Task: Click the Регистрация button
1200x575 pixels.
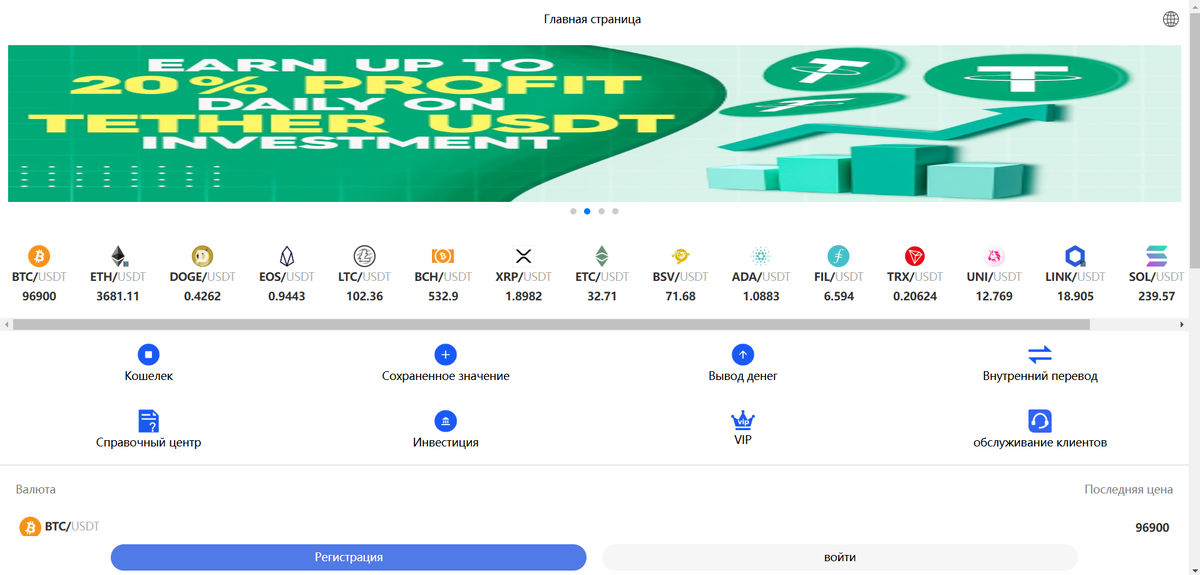Action: (348, 557)
